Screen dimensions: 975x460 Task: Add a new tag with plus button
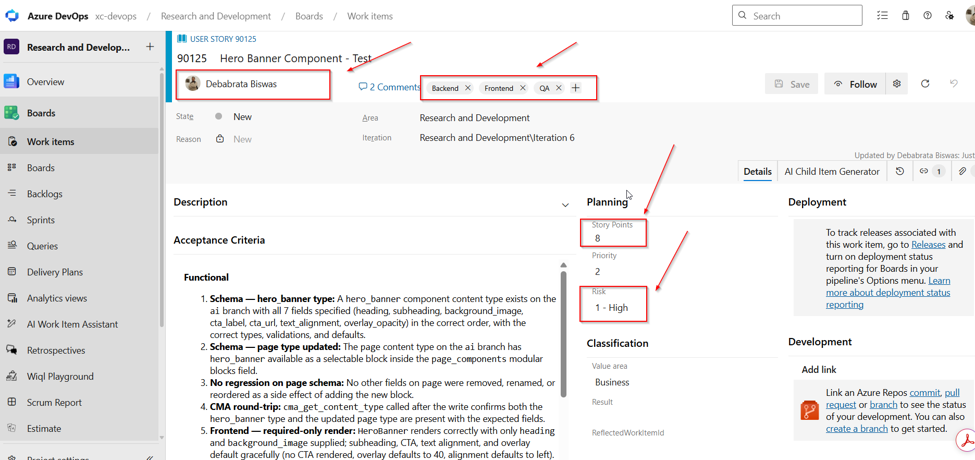point(575,88)
